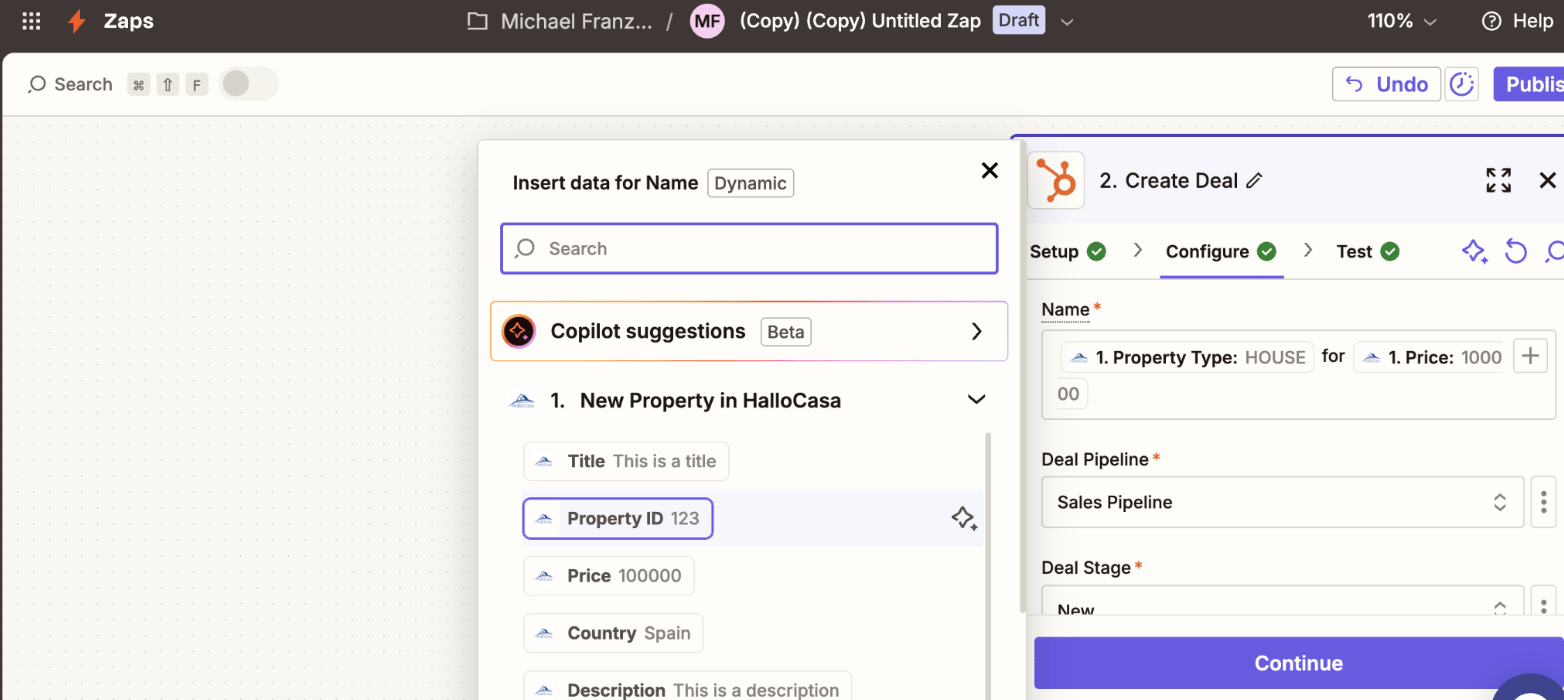Image resolution: width=1564 pixels, height=700 pixels.
Task: Click the Undo button
Action: (x=1386, y=84)
